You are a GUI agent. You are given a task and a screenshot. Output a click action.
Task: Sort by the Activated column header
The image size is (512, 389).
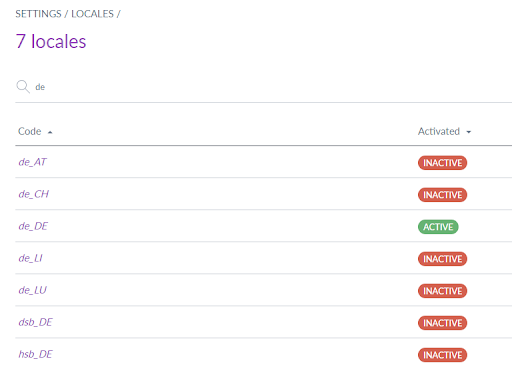pyautogui.click(x=439, y=131)
